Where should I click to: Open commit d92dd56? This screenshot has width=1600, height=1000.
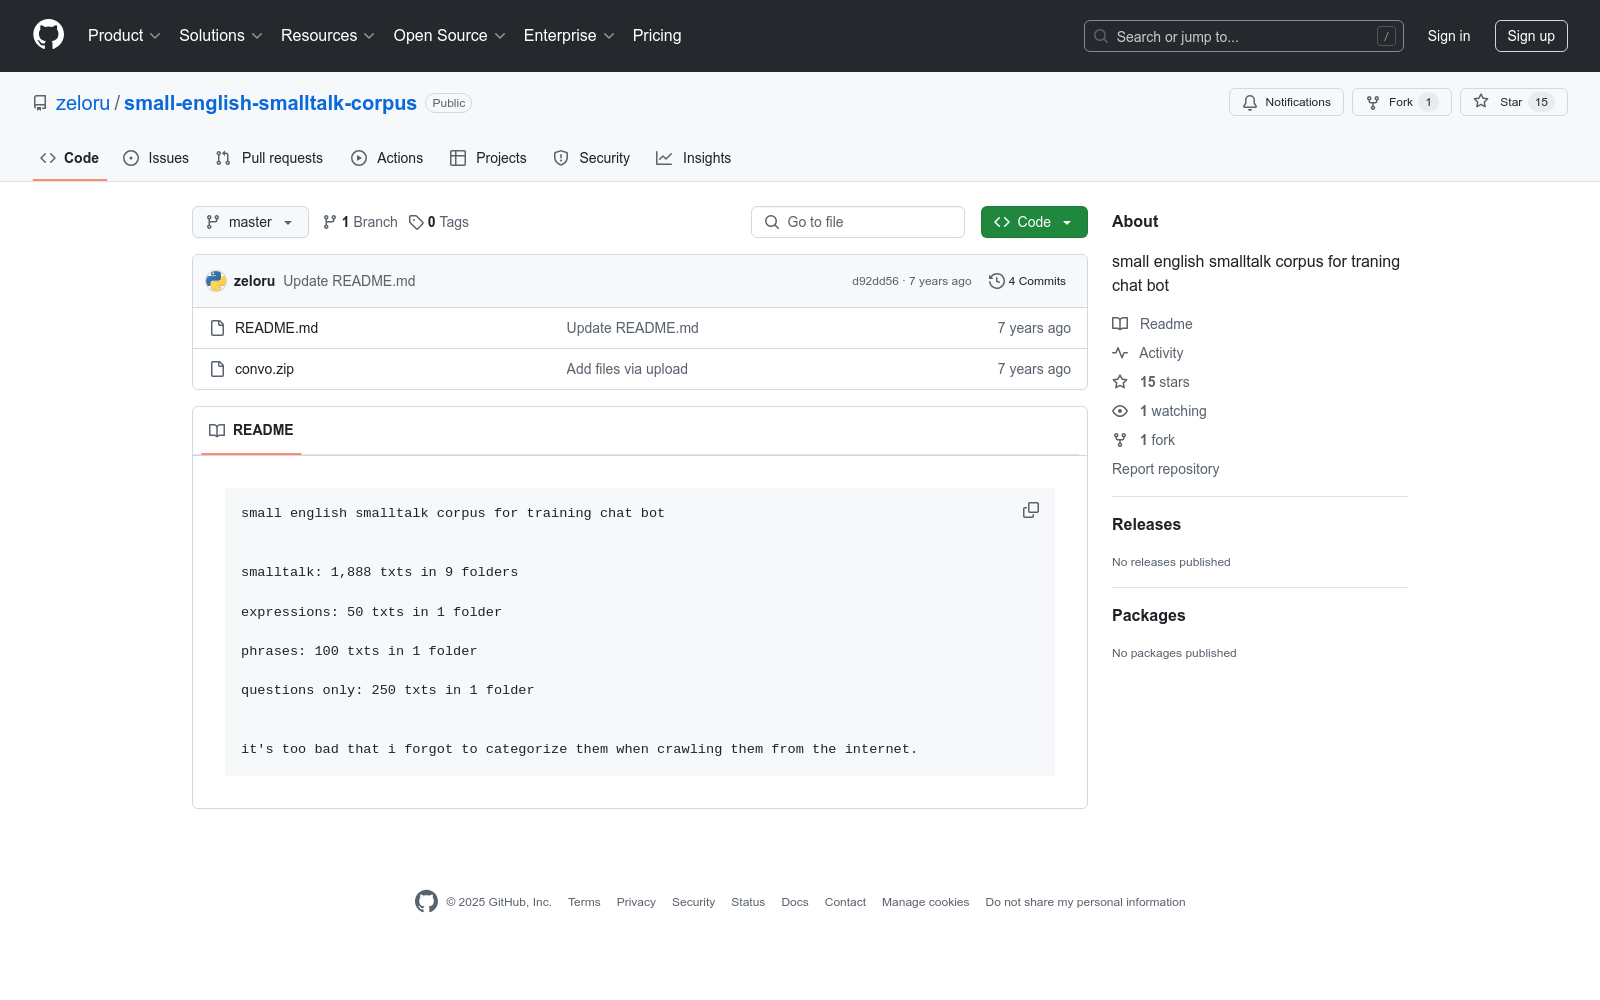[875, 281]
